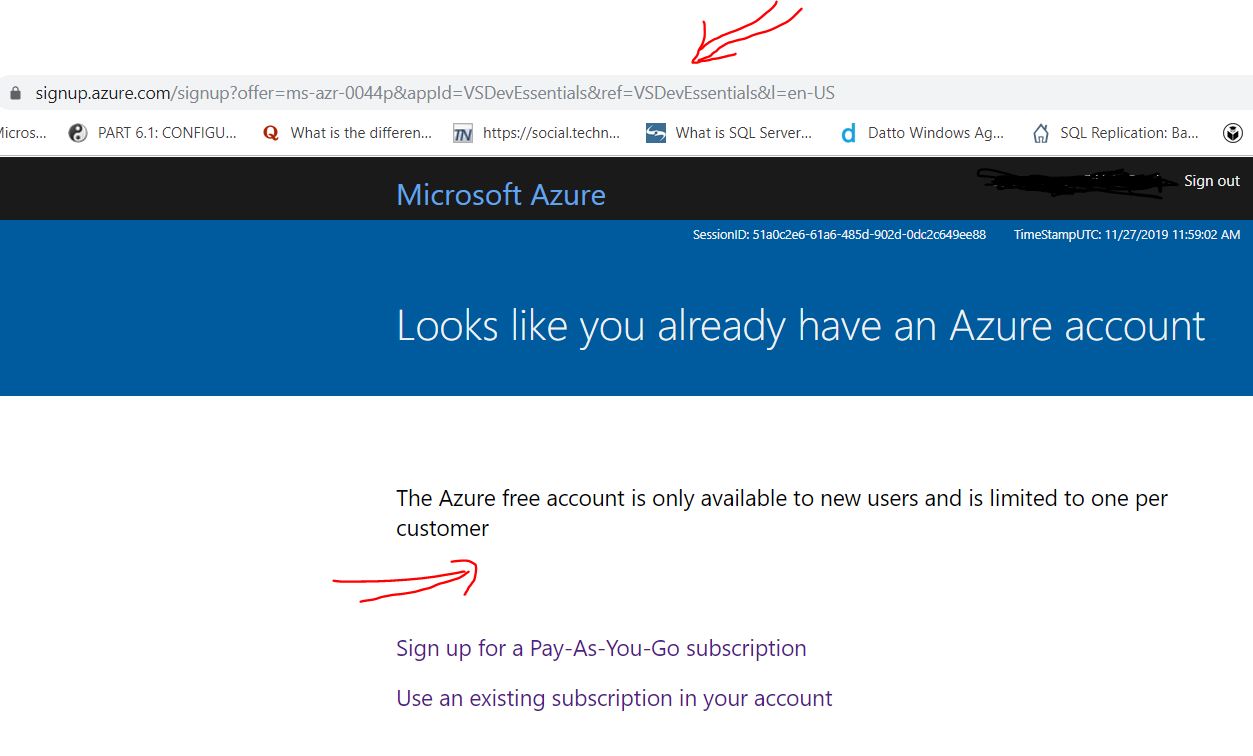Screen dimensions: 1253x756
Task: Click the 'Azure free account is only available' message
Action: coord(782,513)
